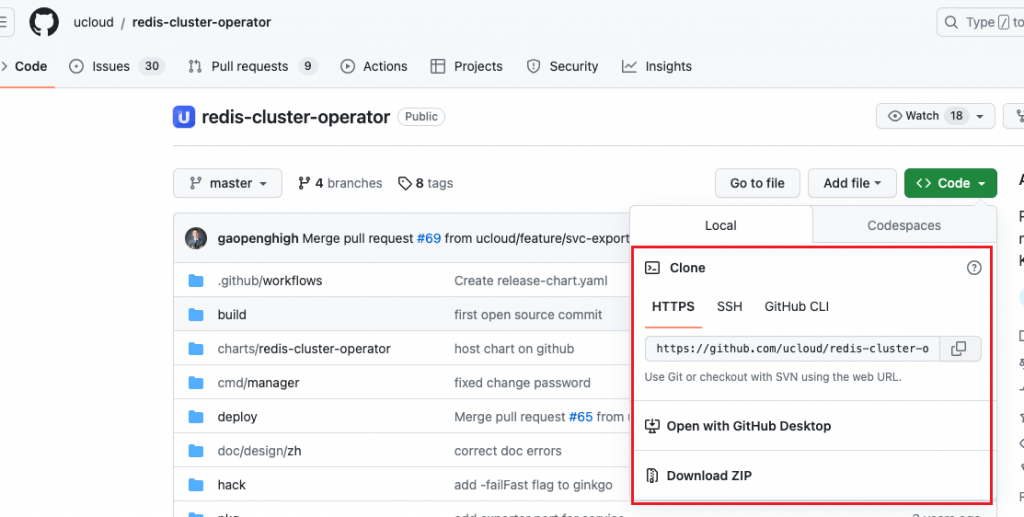Open 'host chart on github' commit message
This screenshot has height=517, width=1024.
[514, 349]
